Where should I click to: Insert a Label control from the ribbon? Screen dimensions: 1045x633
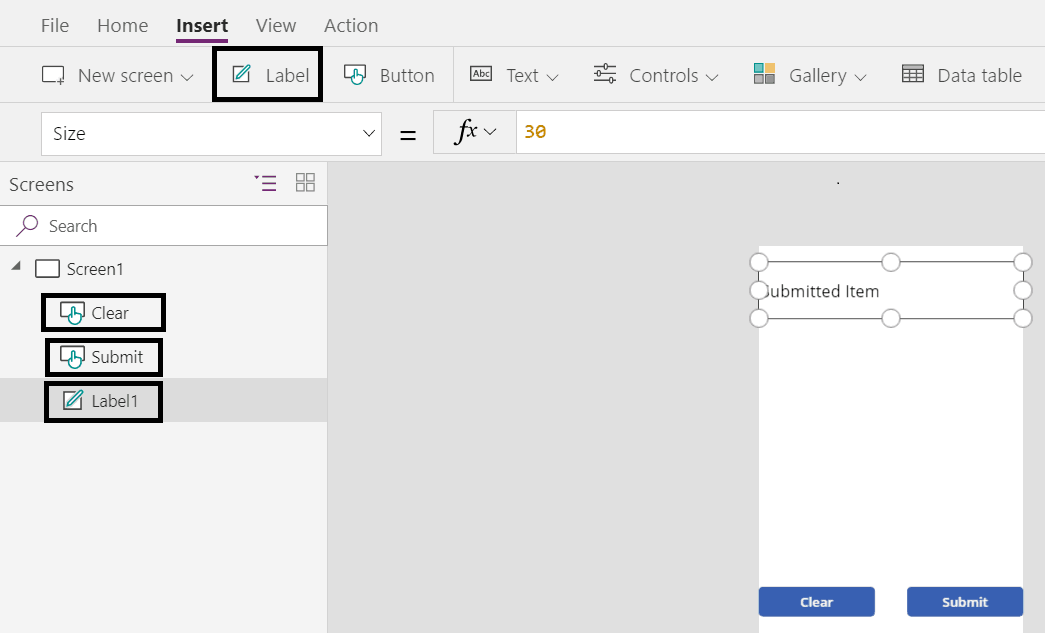[267, 74]
